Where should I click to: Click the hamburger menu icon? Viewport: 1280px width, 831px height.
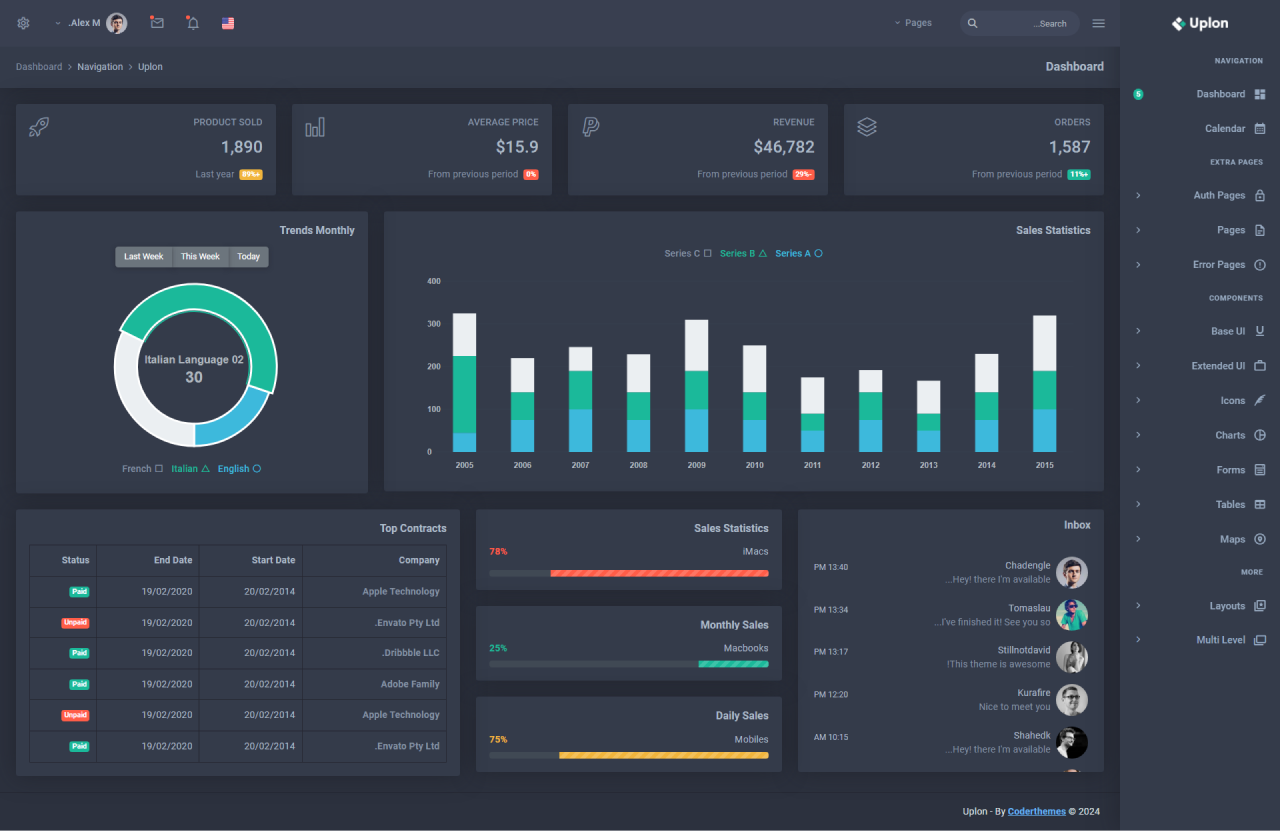[x=1099, y=23]
